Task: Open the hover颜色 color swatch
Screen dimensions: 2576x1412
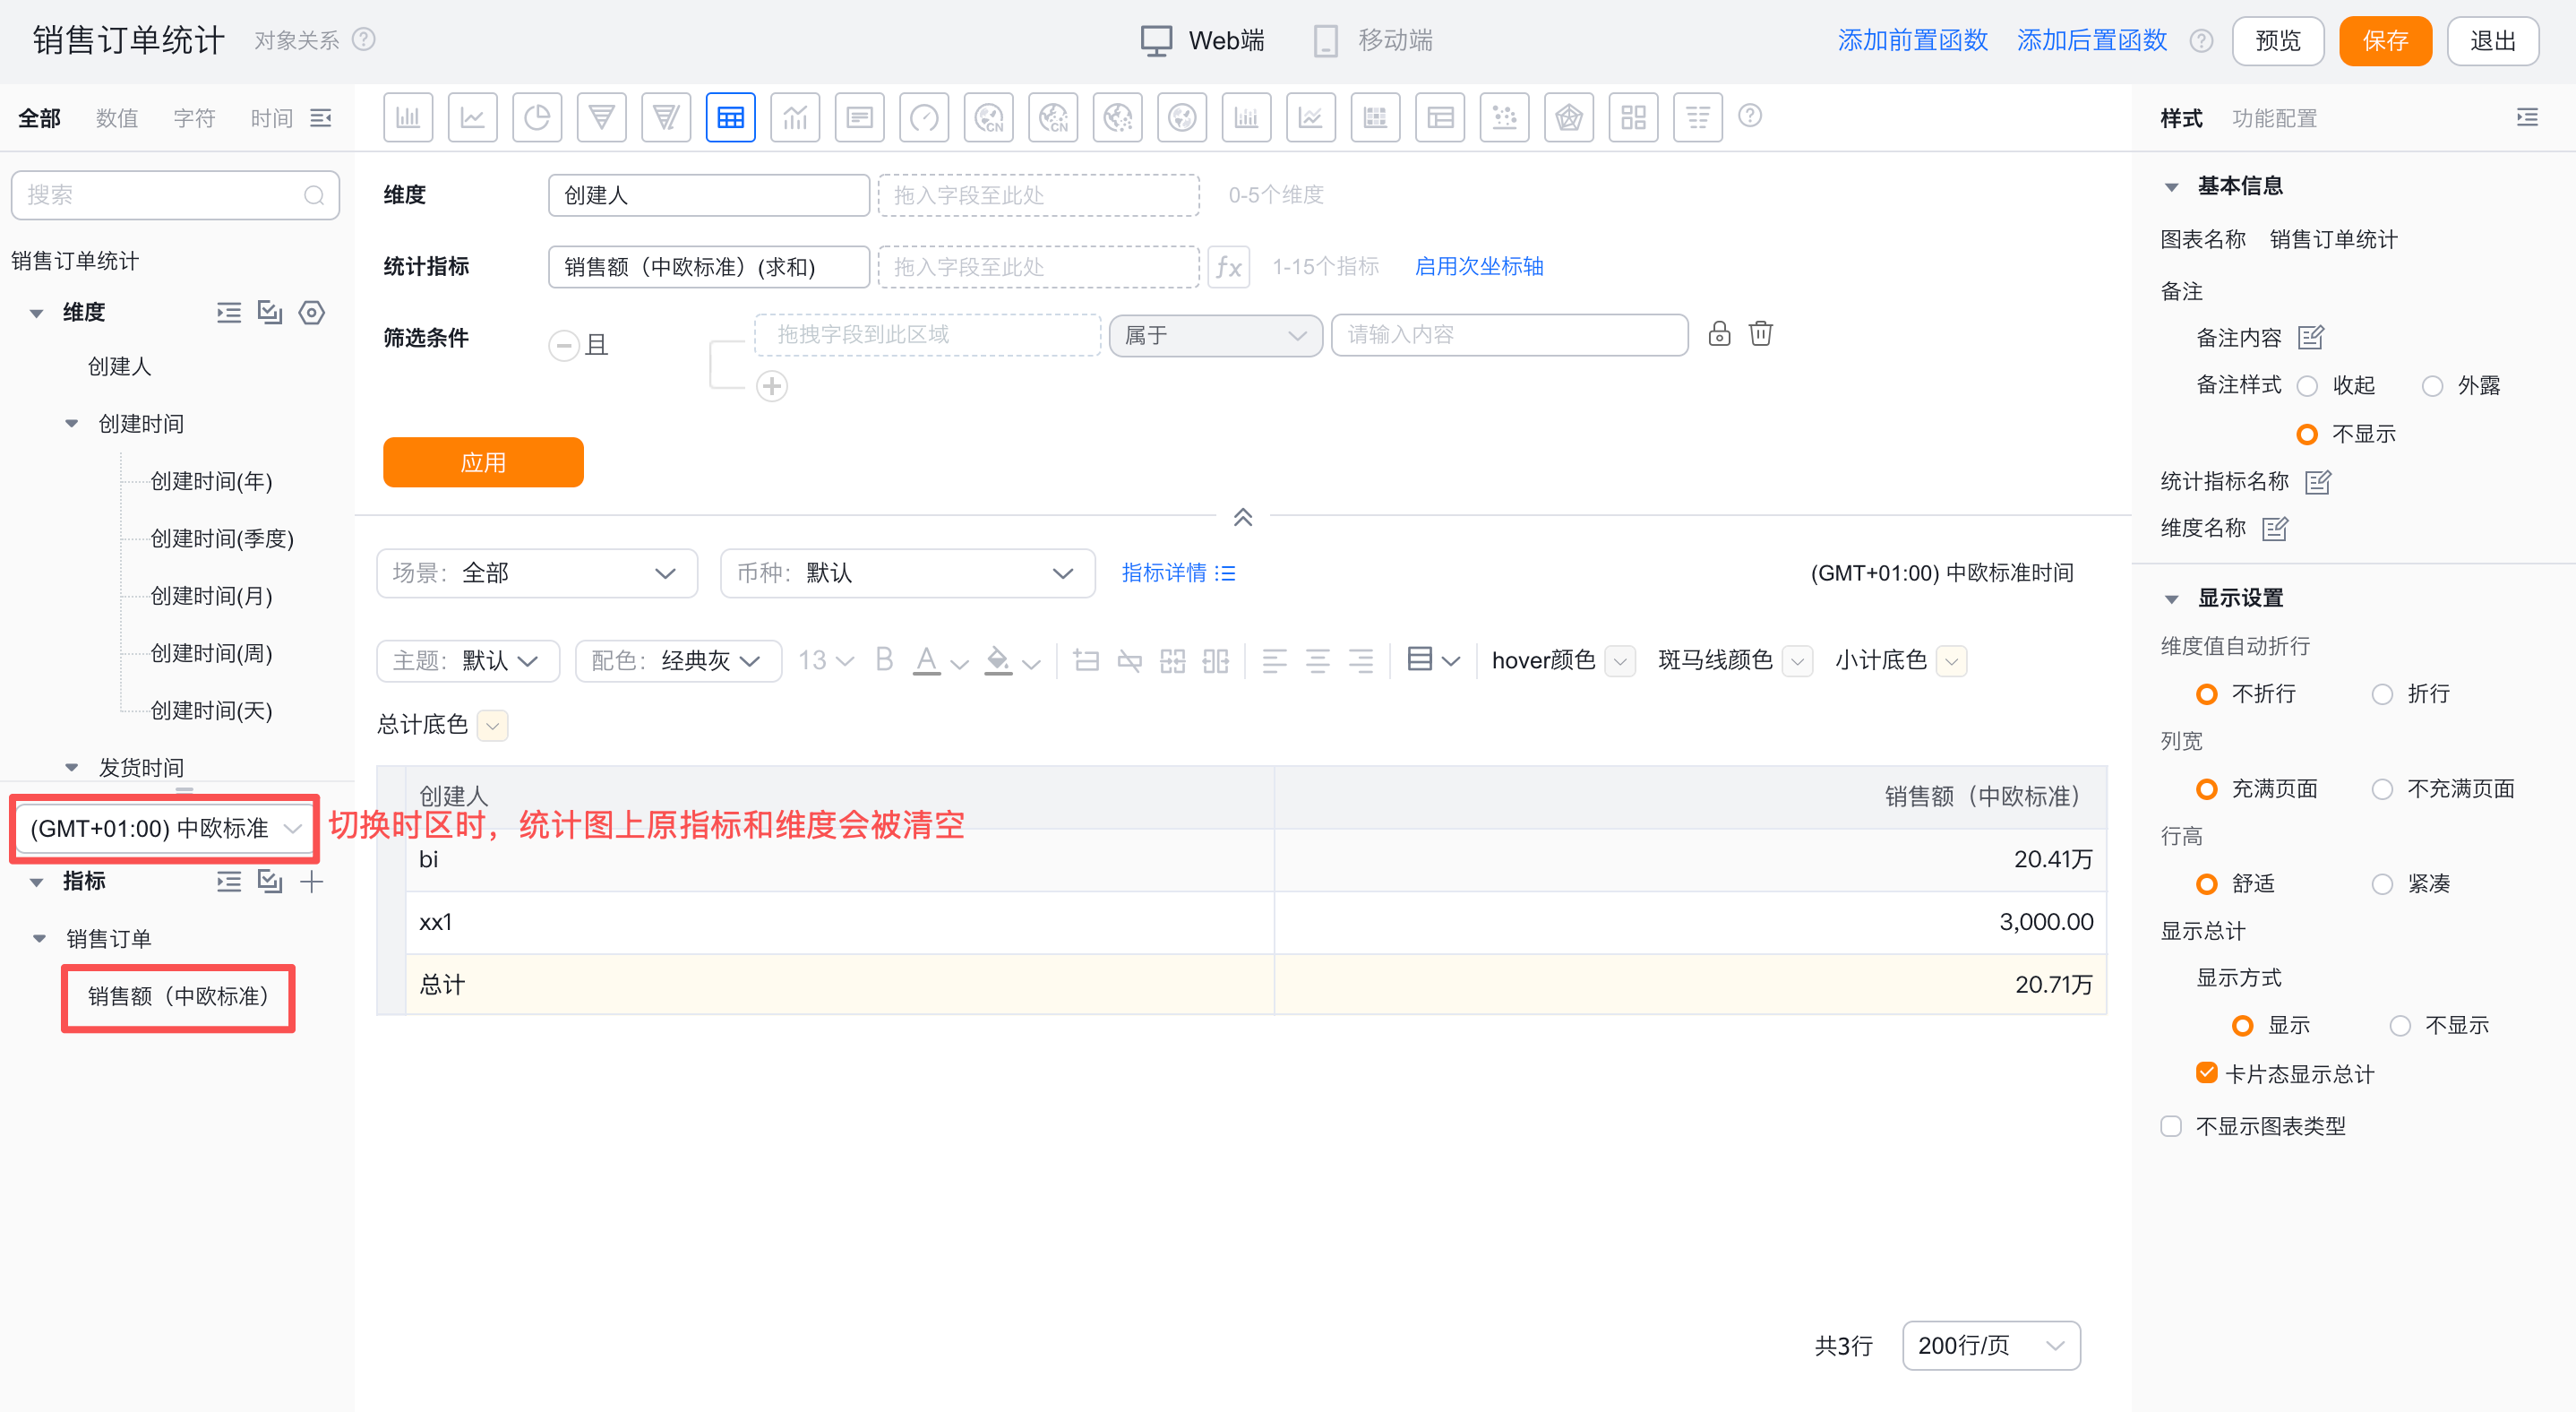Action: click(x=1619, y=661)
